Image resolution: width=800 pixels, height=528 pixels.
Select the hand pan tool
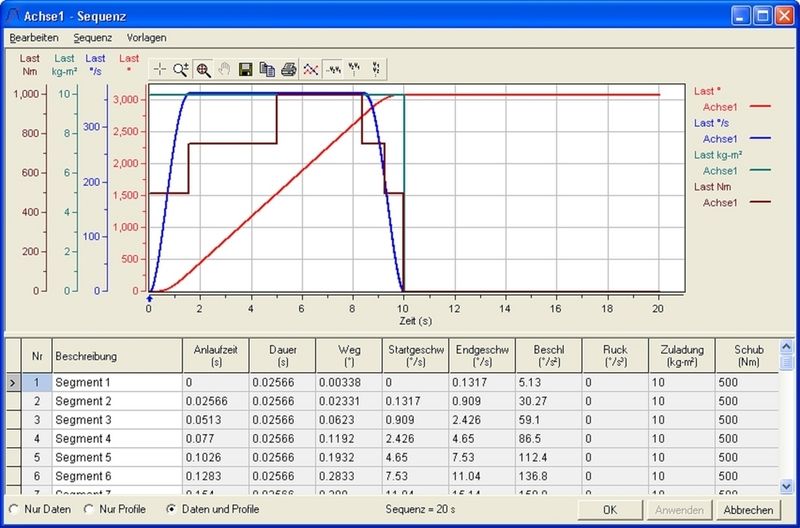tap(224, 69)
